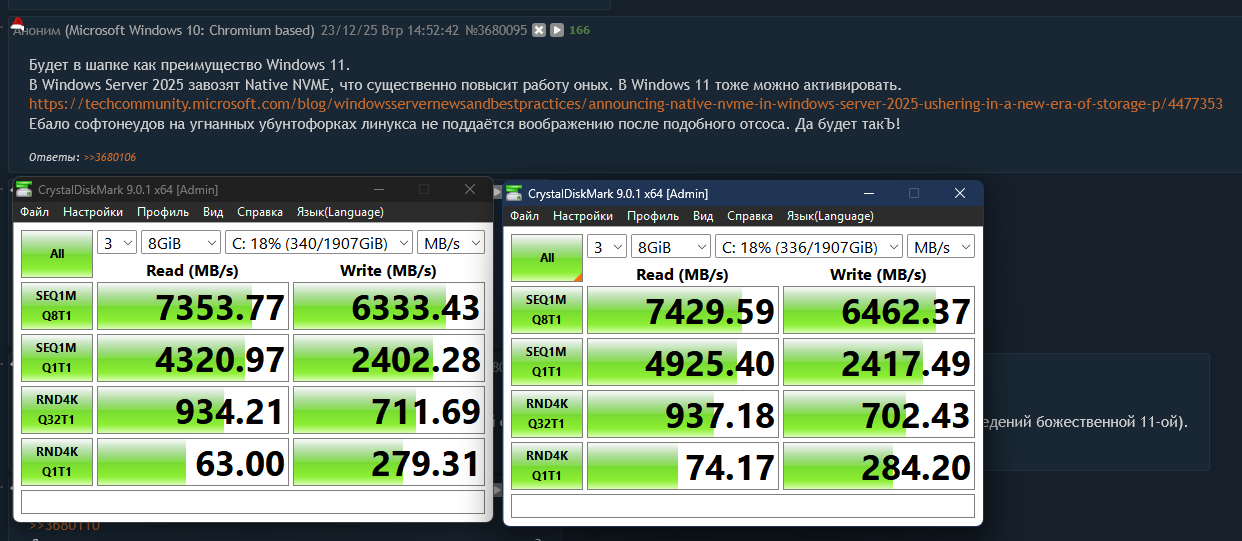The width and height of the screenshot is (1242, 541).
Task: Open Файл menu in the left CrystalDiskMark window
Action: pos(34,212)
